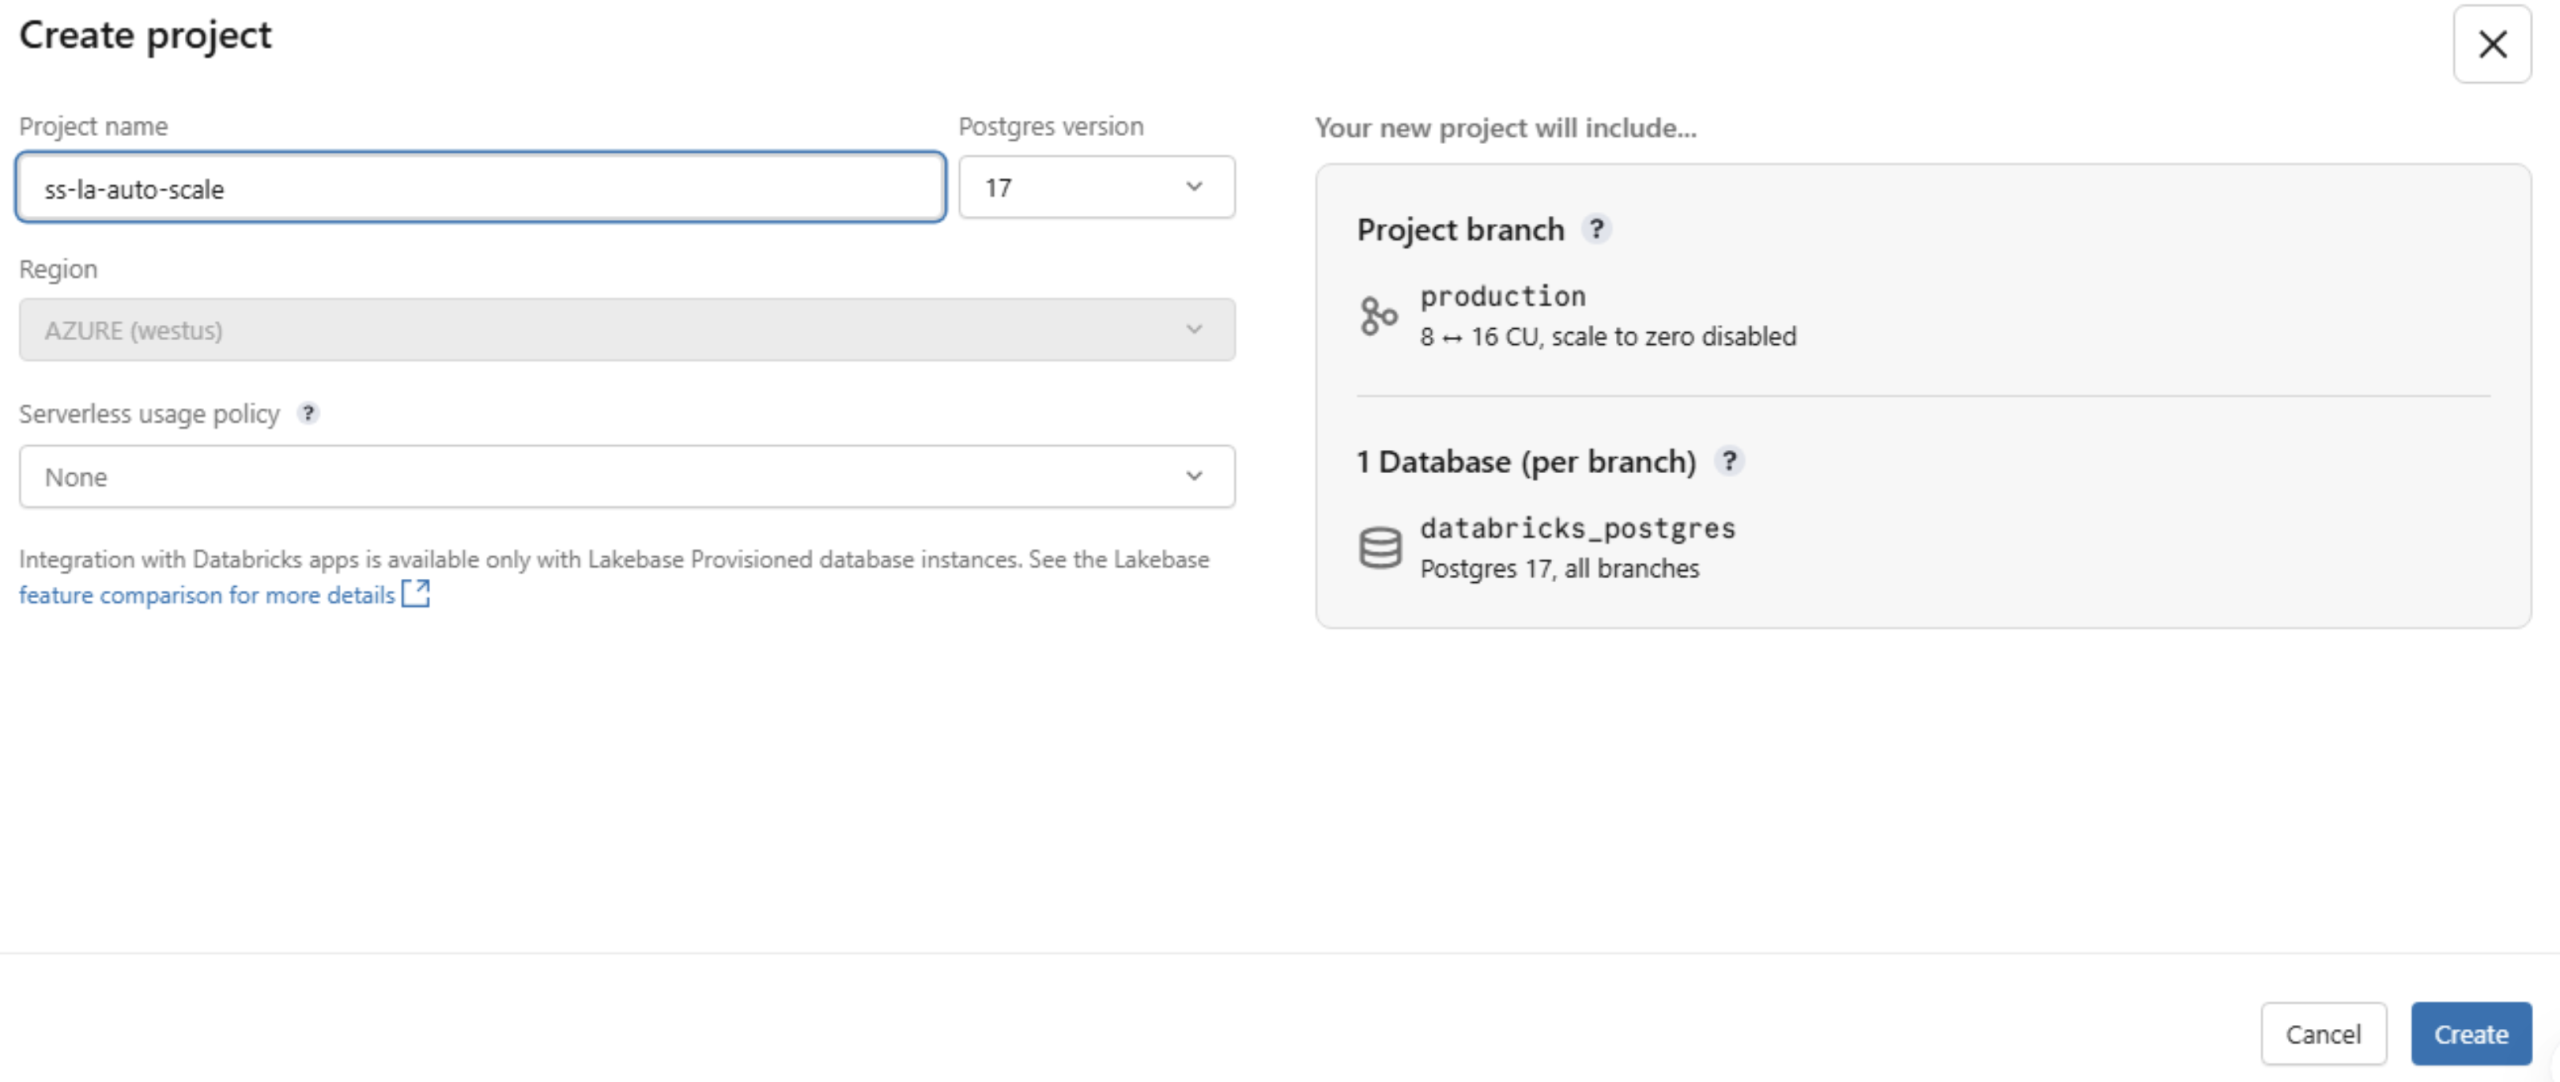
Task: Click the disabled AZURE (westus) region dropdown
Action: coord(626,330)
